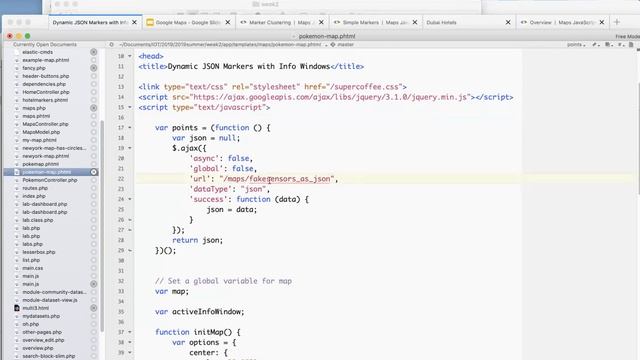Click the sidebar documents list scrollbar
Image resolution: width=640 pixels, height=360 pixels.
102,227
